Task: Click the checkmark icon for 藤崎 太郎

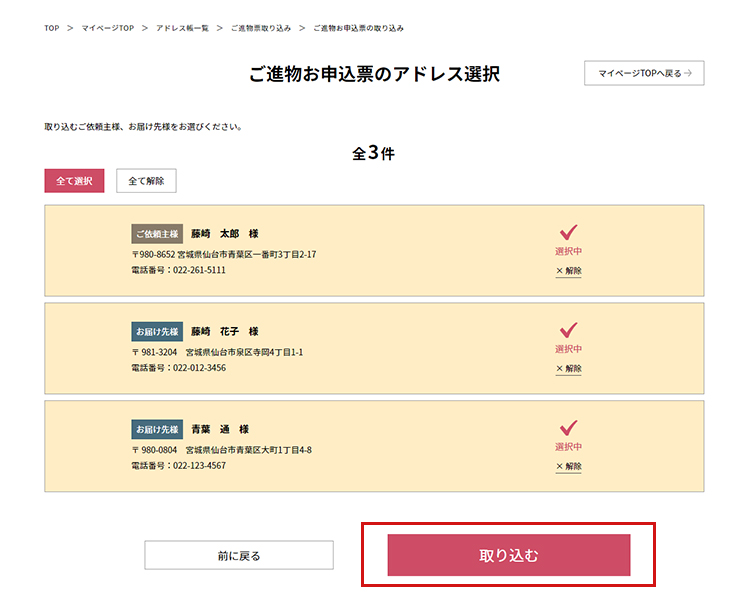Action: [568, 232]
